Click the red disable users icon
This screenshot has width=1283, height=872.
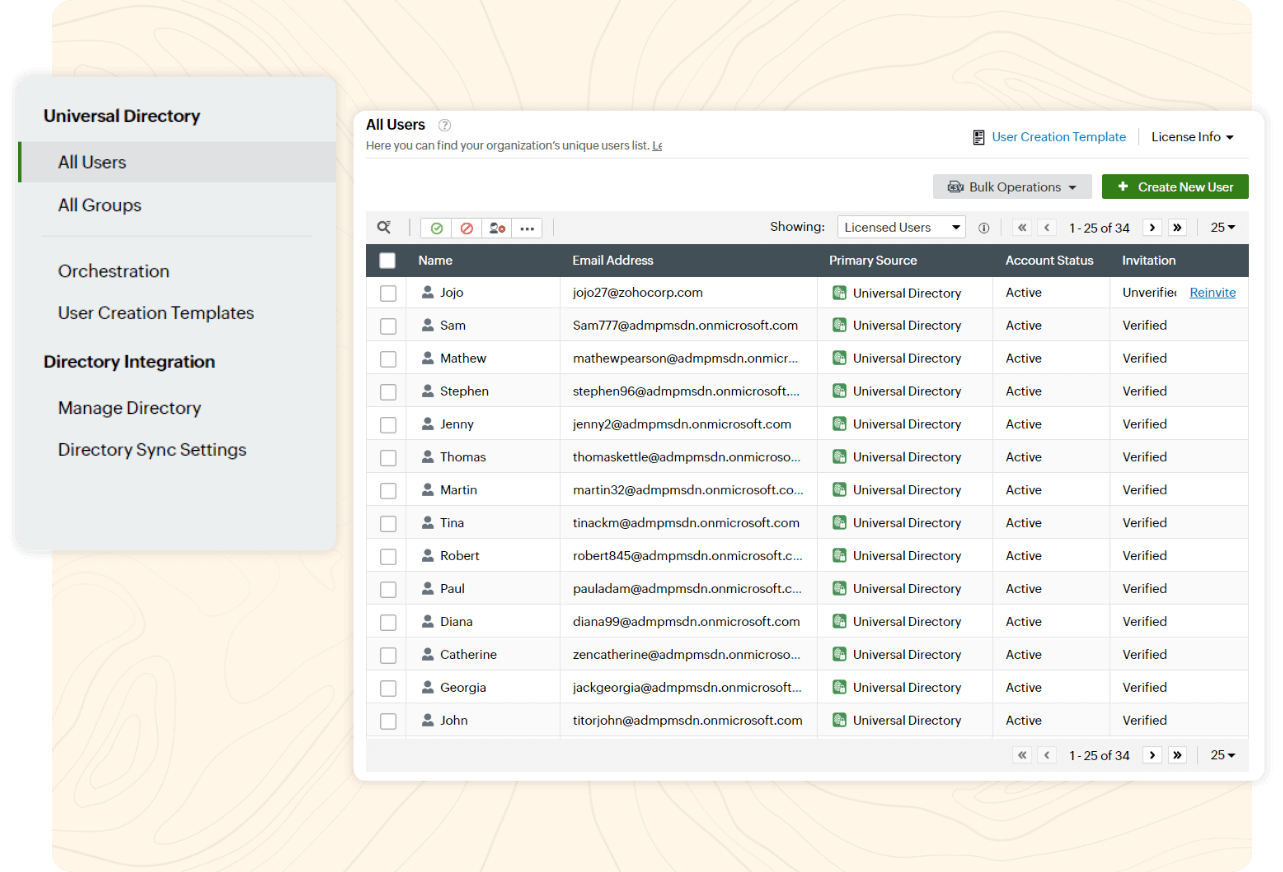(x=466, y=227)
